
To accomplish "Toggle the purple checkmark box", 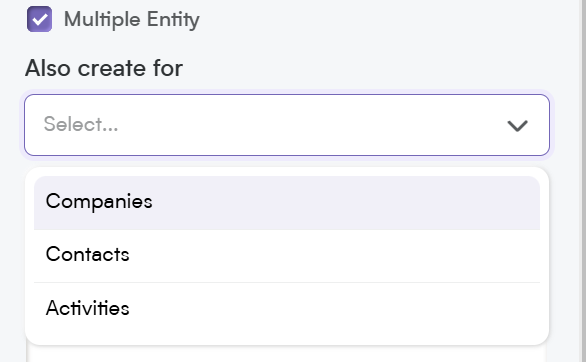I will (x=39, y=19).
